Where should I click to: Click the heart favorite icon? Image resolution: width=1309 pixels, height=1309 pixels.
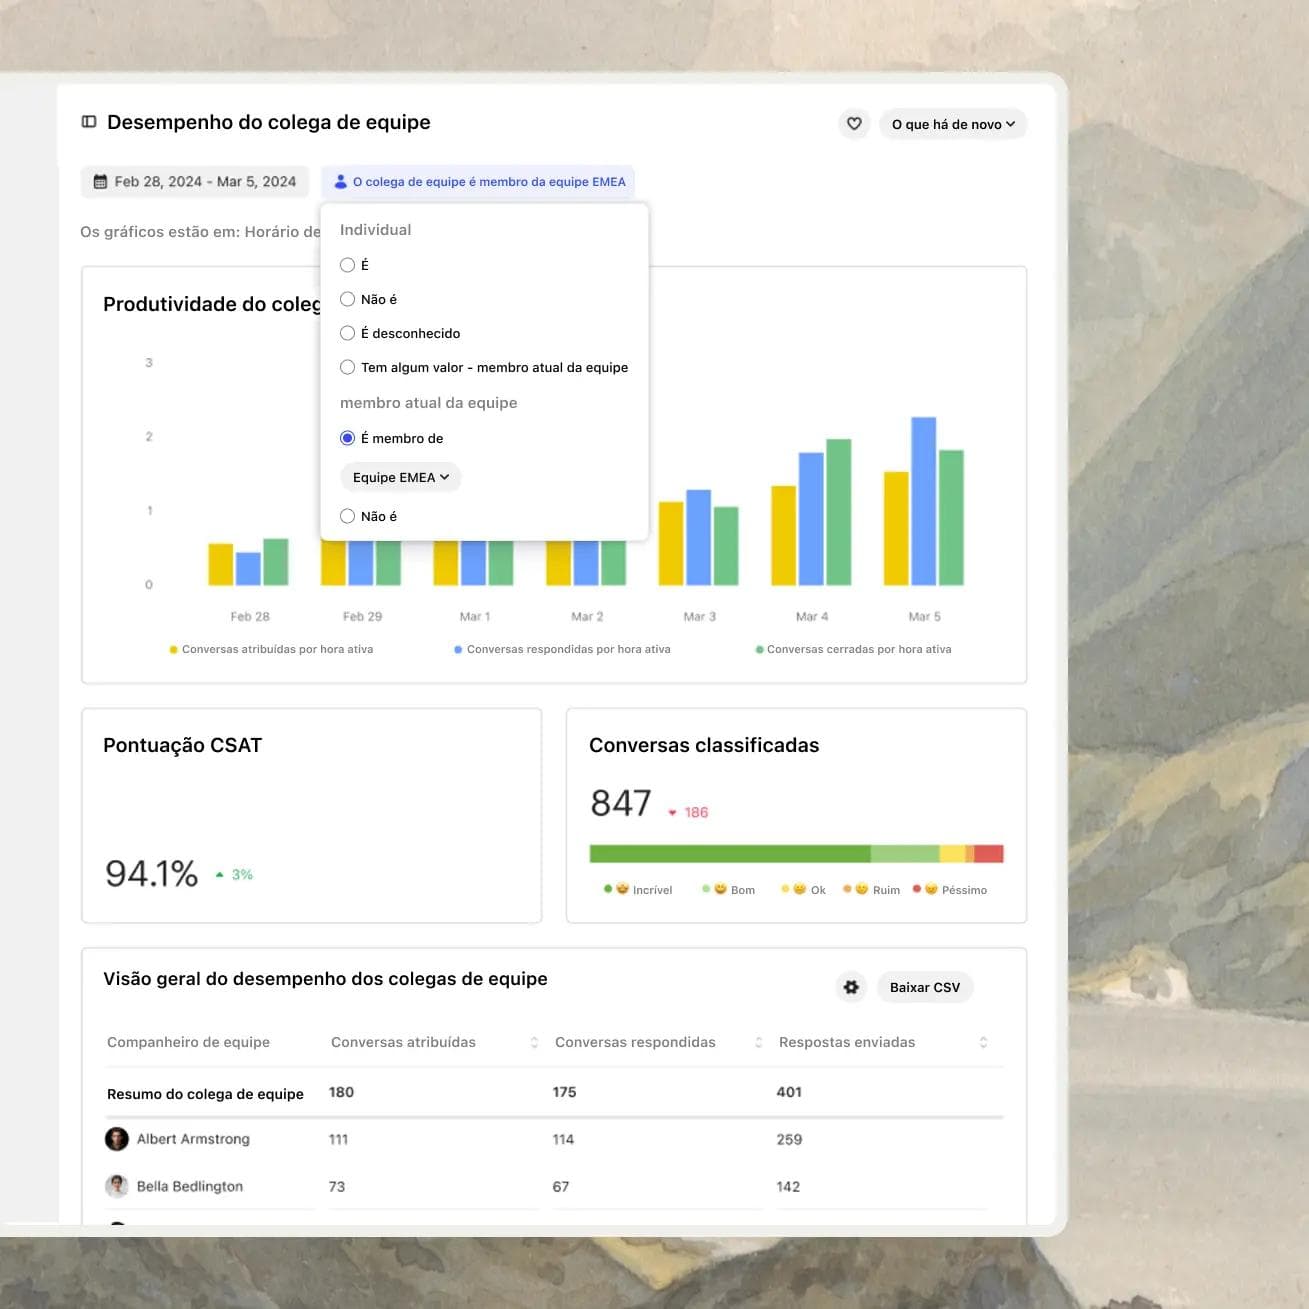pyautogui.click(x=854, y=124)
